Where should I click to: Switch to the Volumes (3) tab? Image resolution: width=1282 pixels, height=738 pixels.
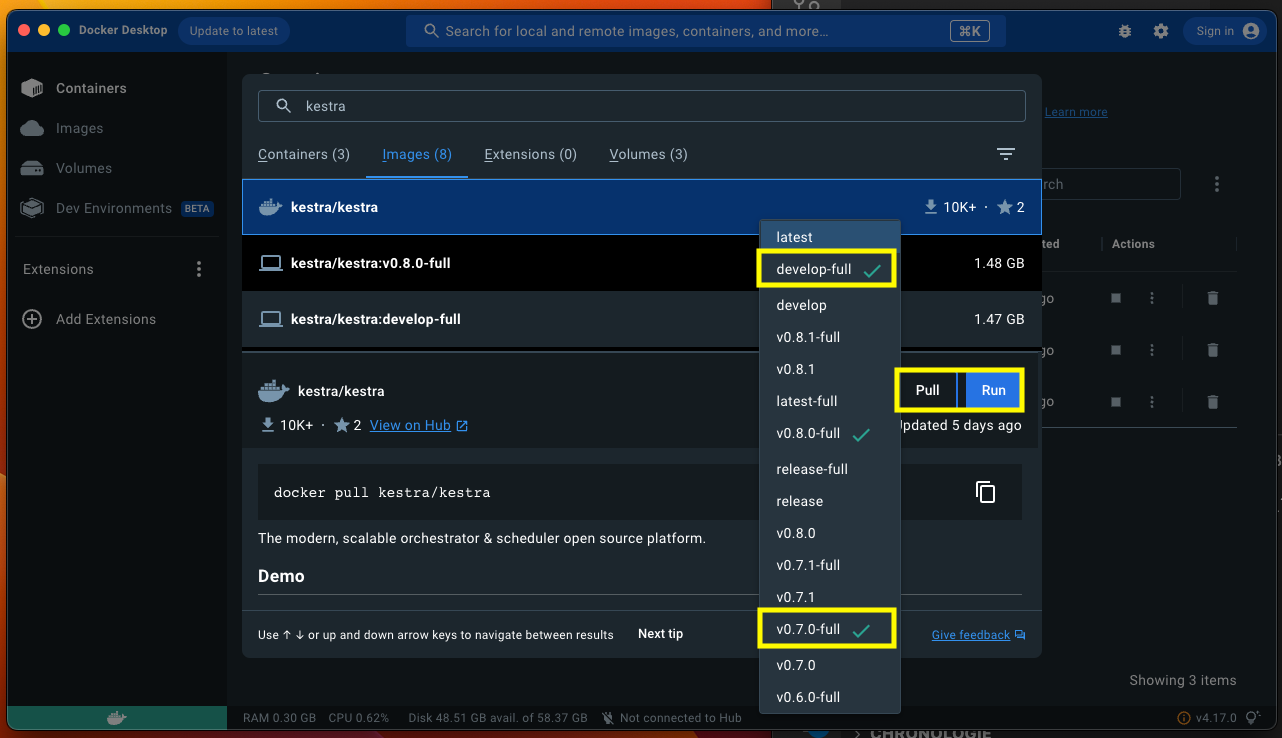[x=648, y=154]
